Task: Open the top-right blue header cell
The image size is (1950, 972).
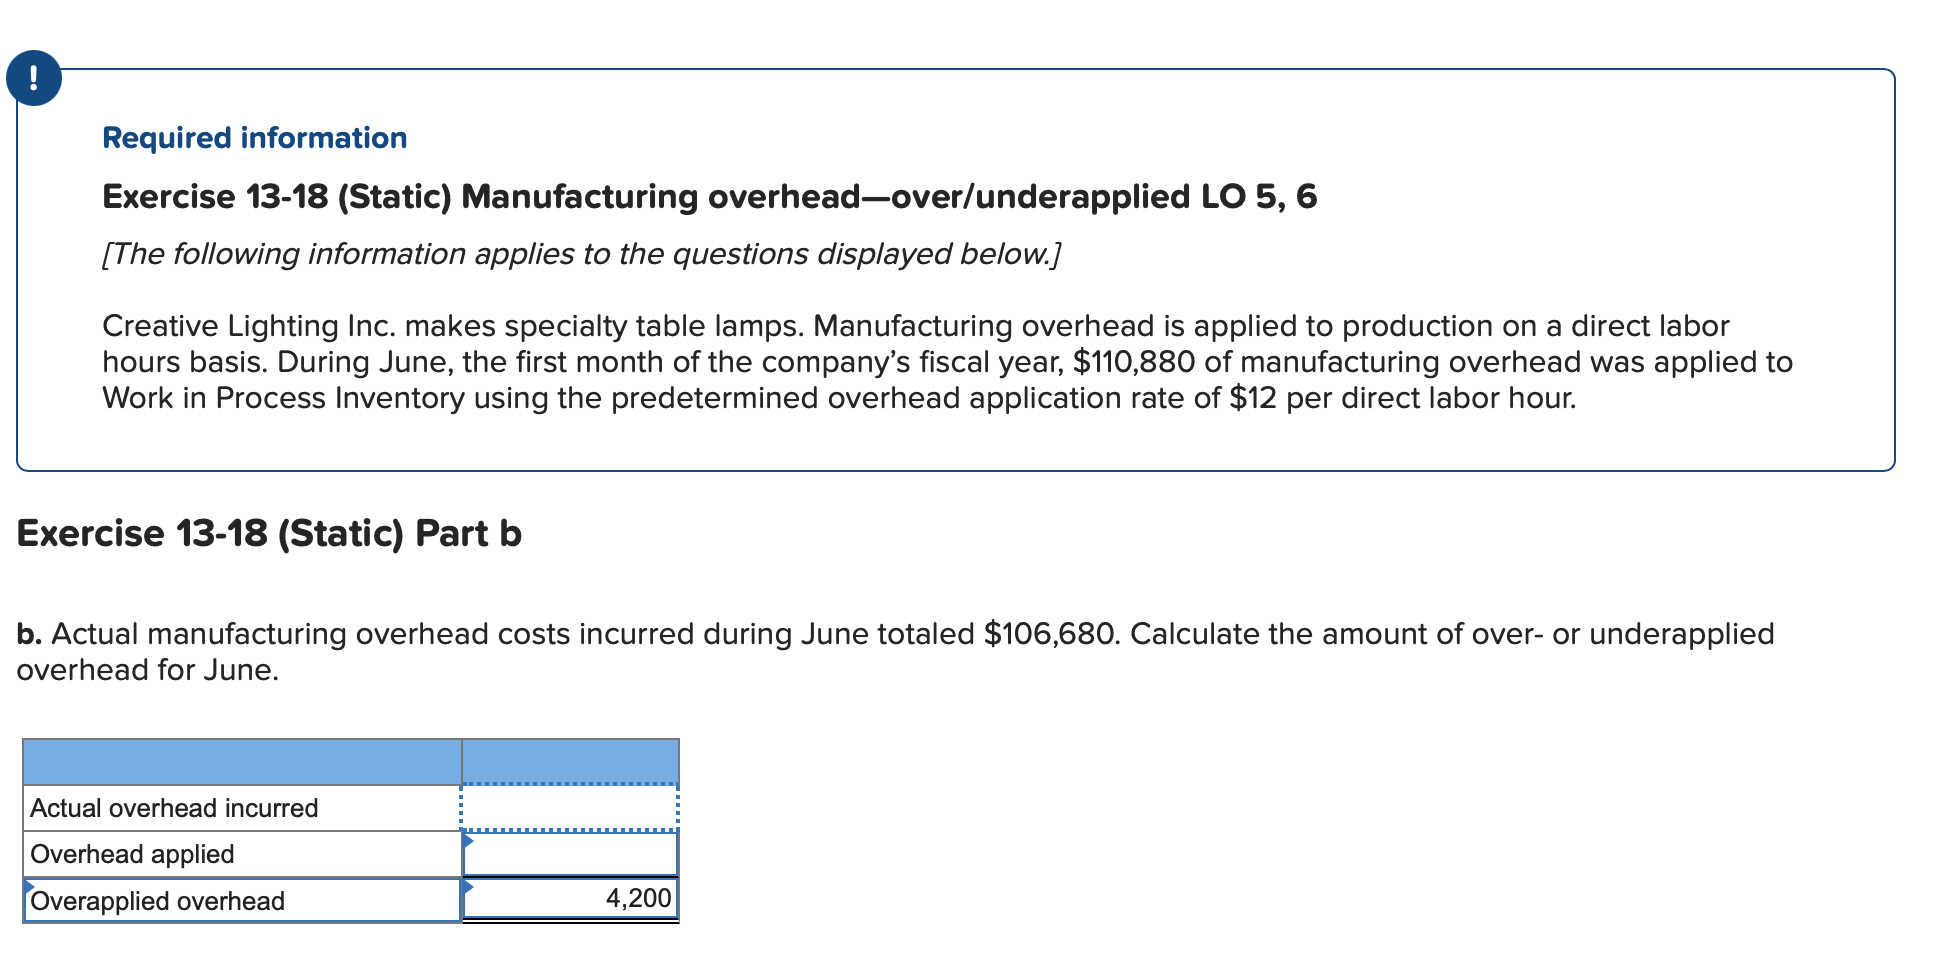Action: (x=570, y=762)
